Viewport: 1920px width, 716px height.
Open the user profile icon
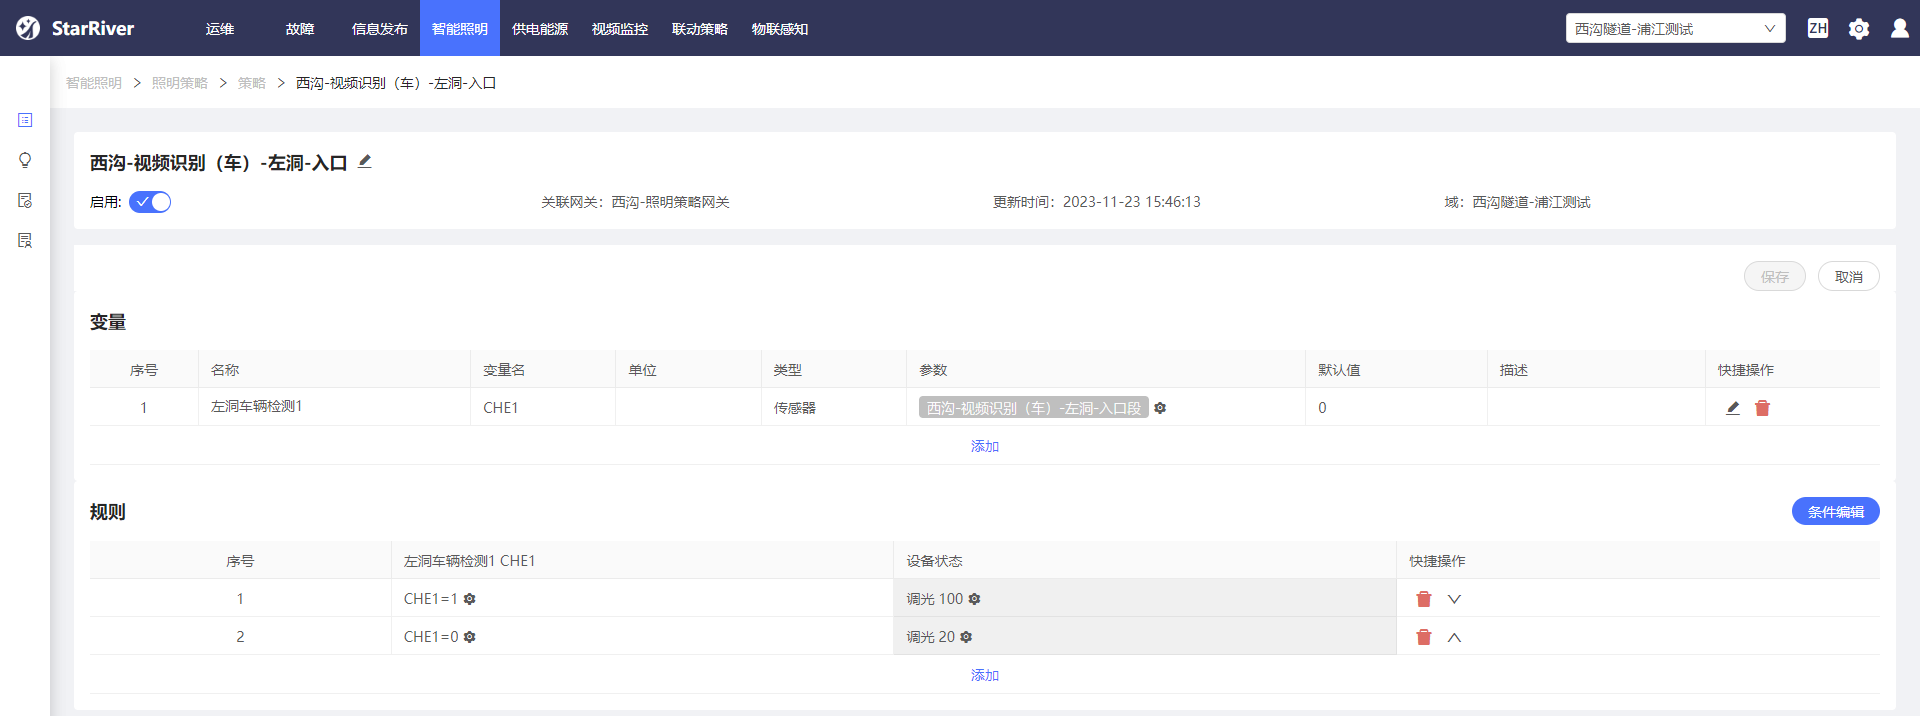coord(1900,28)
